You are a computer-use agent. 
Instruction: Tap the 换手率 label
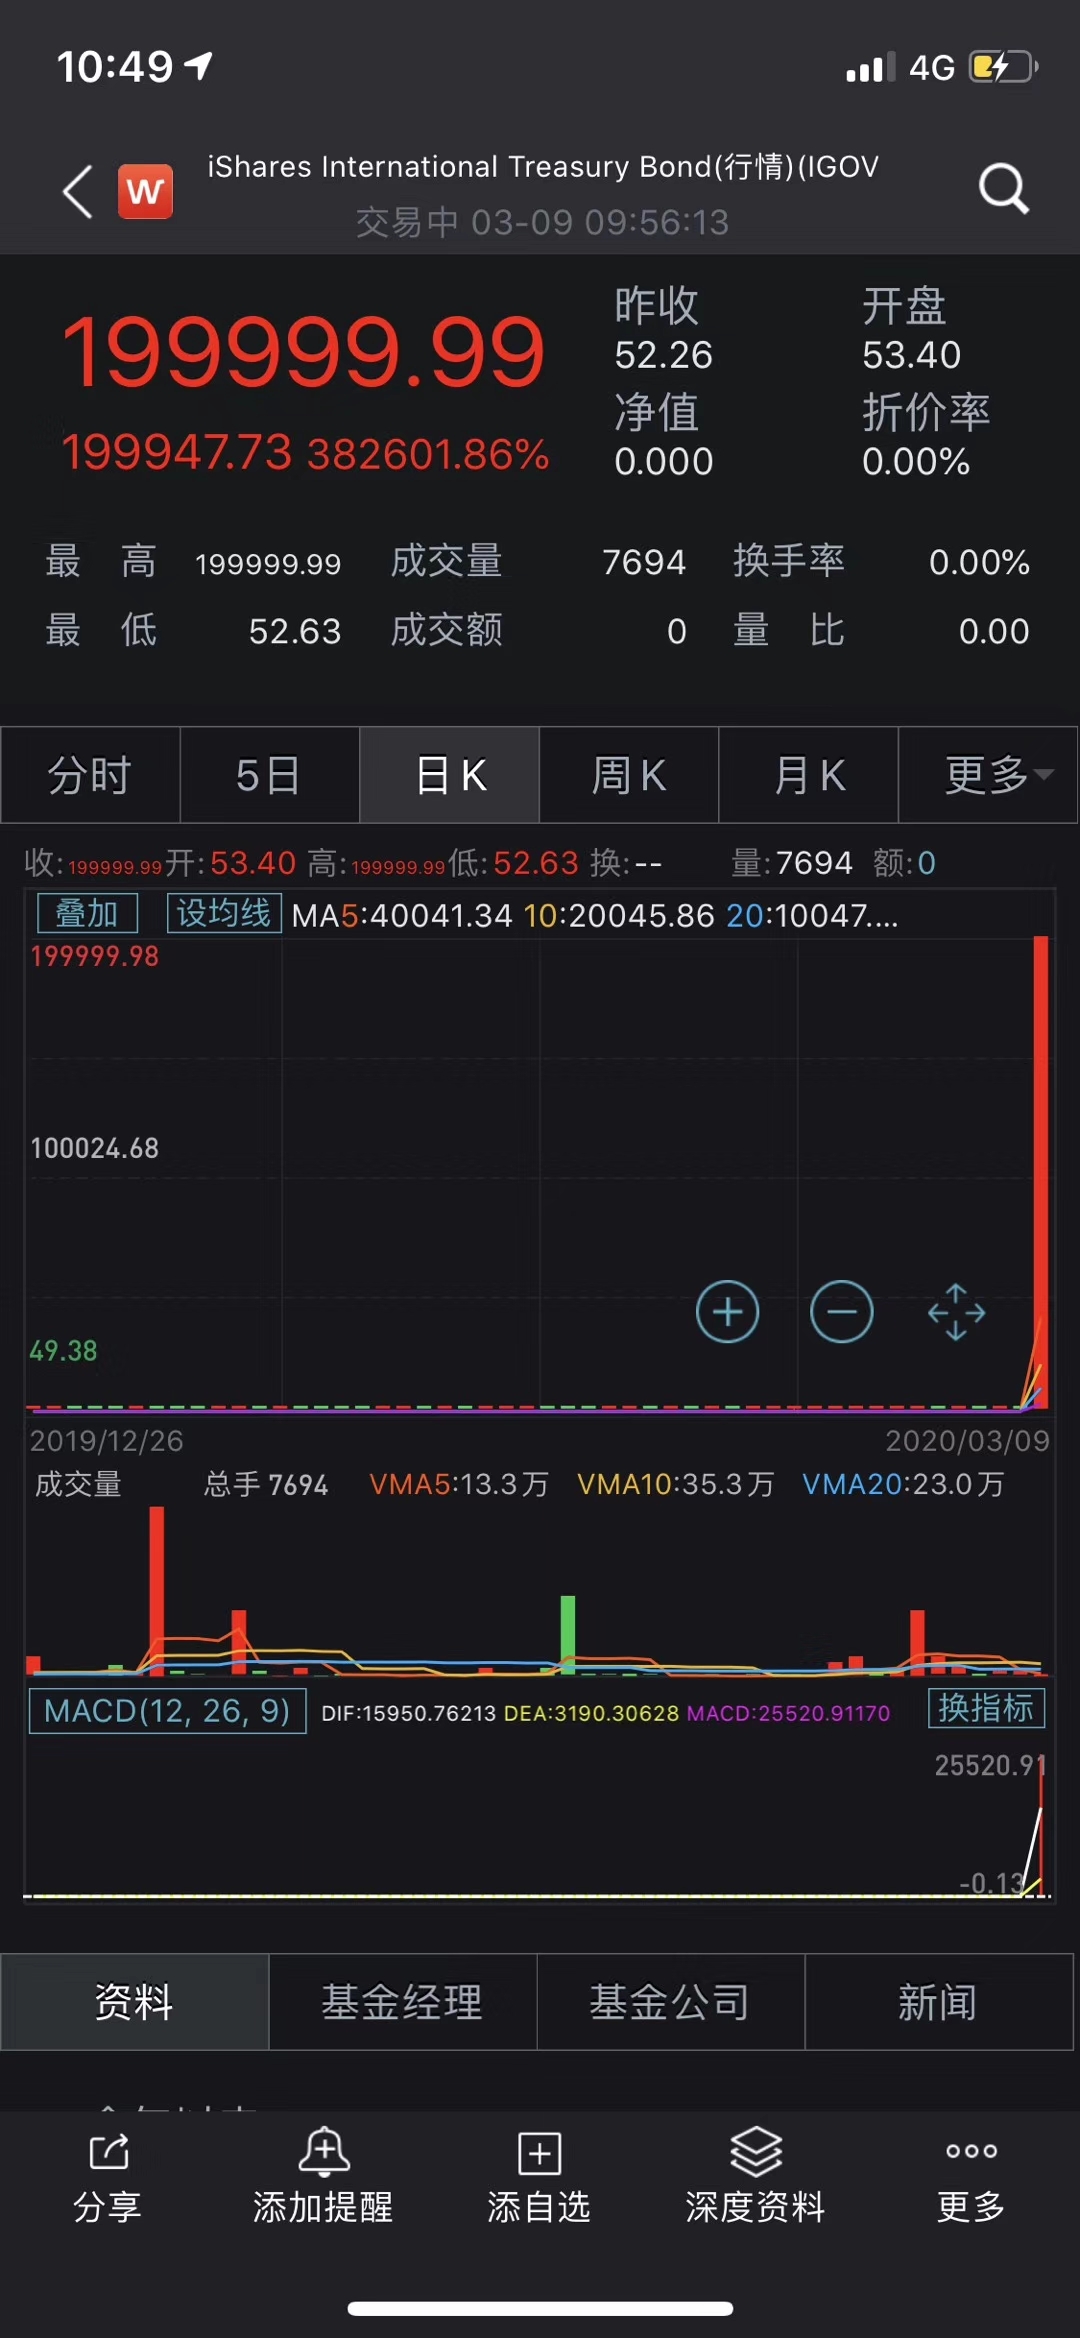click(x=789, y=561)
